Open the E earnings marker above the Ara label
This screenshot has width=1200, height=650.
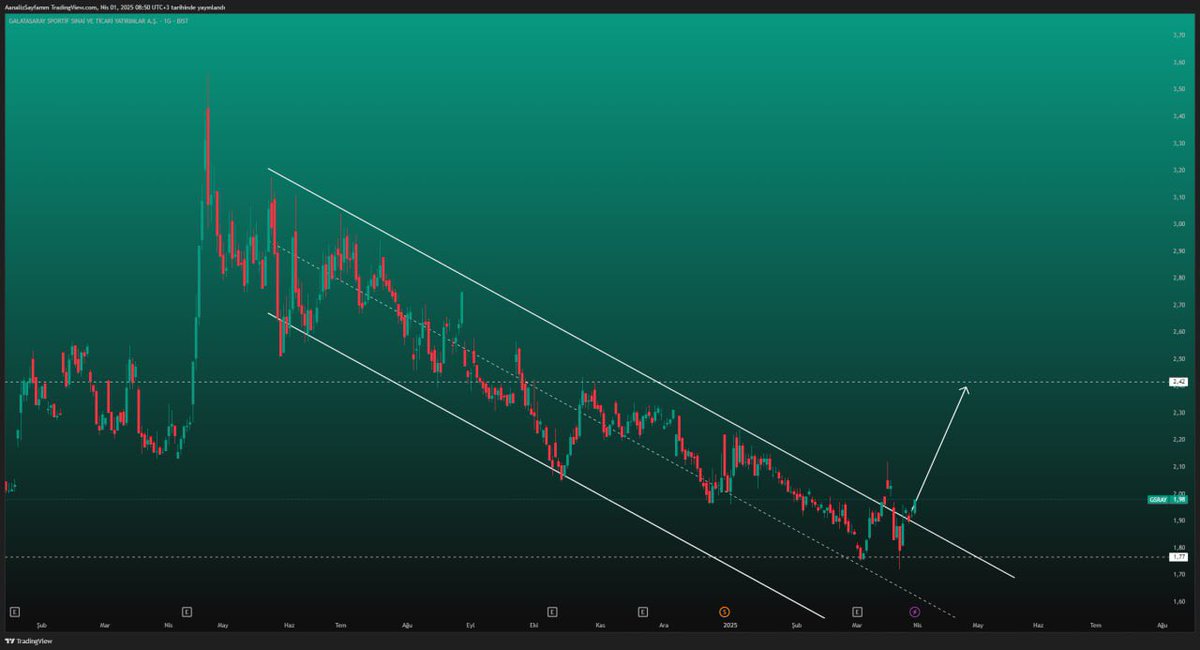pos(643,610)
